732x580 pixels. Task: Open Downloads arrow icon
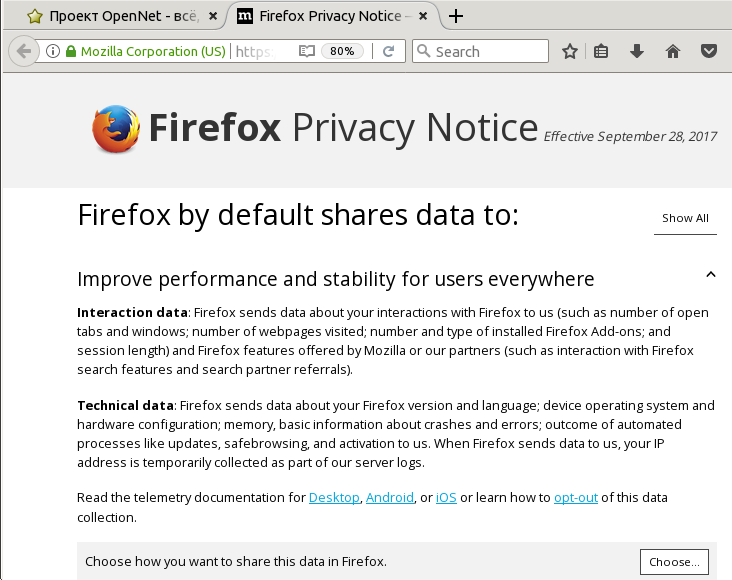pos(637,51)
